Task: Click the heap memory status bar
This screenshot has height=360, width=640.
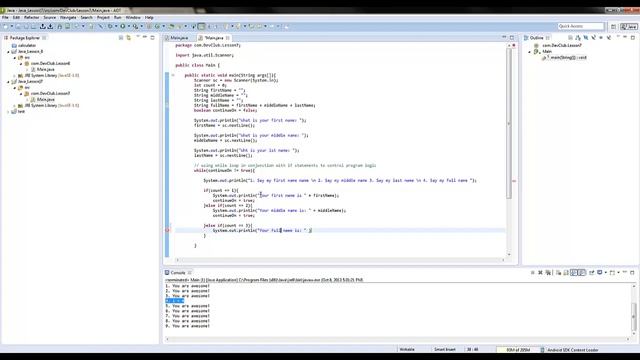Action: pyautogui.click(x=518, y=350)
